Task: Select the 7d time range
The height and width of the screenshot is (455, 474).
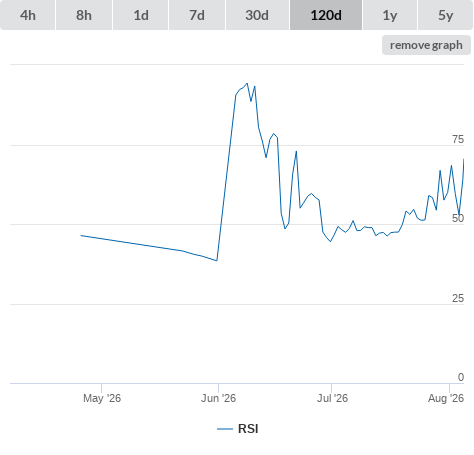Action: (x=197, y=15)
